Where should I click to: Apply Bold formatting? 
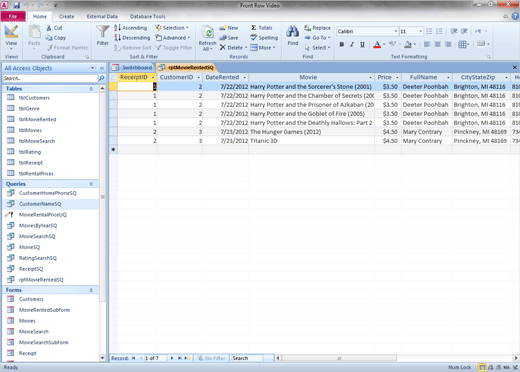pos(342,44)
